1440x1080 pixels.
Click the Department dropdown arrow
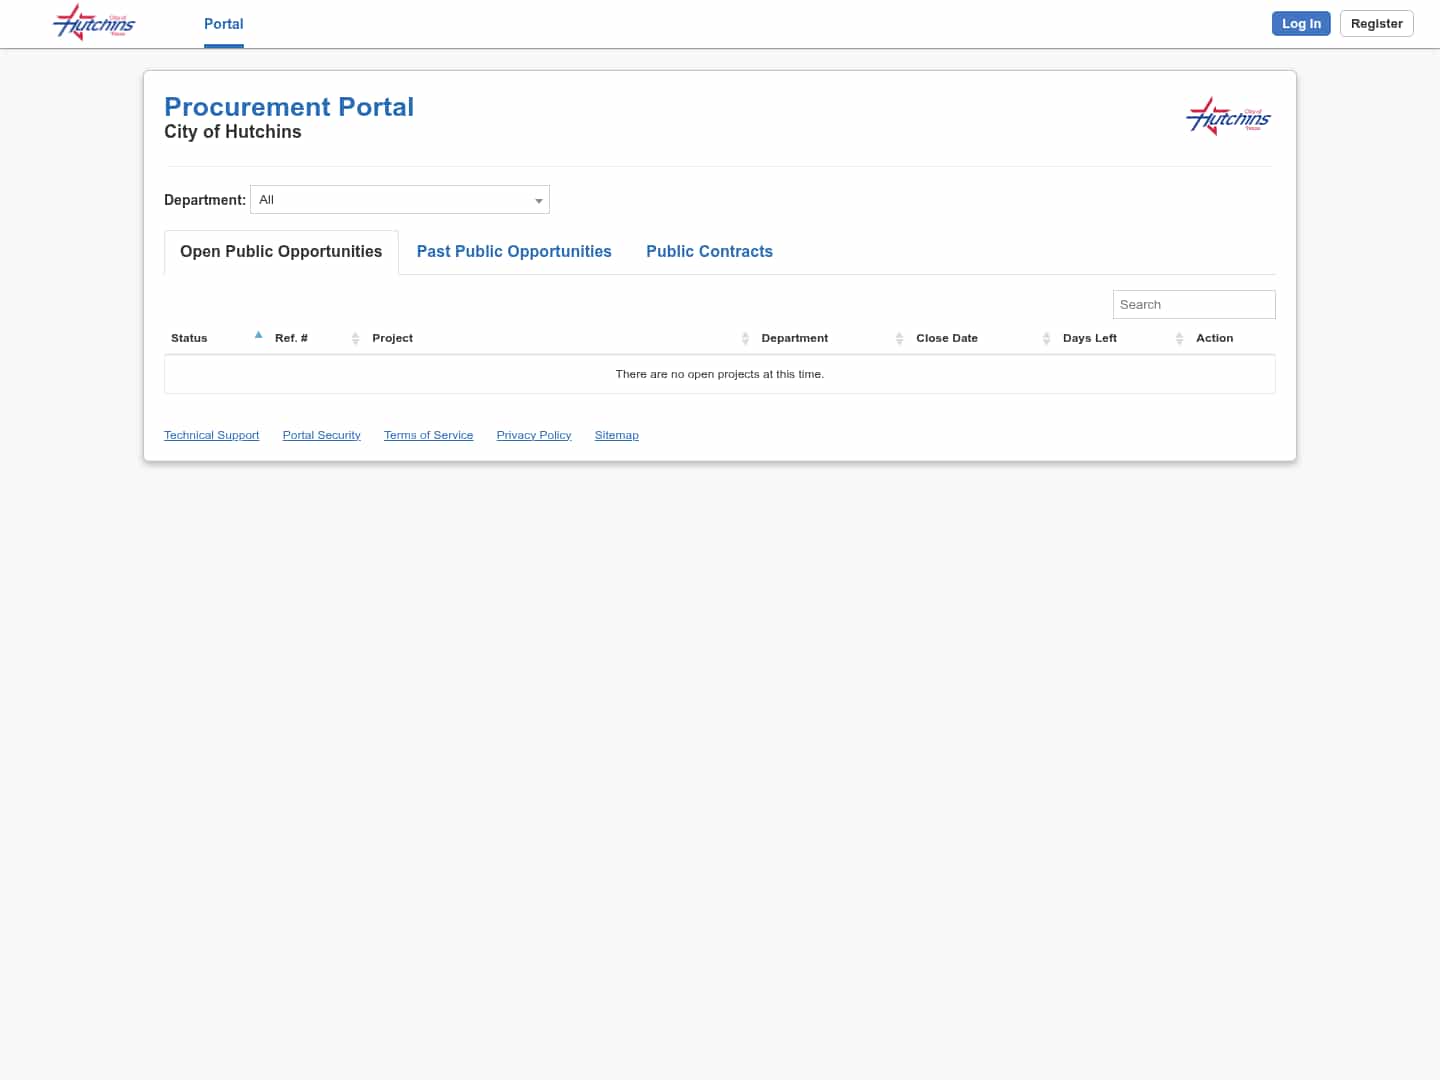(x=539, y=199)
